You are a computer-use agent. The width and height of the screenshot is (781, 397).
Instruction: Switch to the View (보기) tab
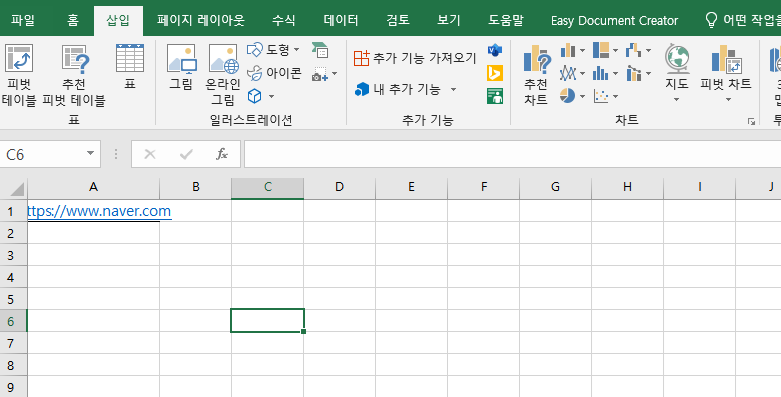point(448,20)
